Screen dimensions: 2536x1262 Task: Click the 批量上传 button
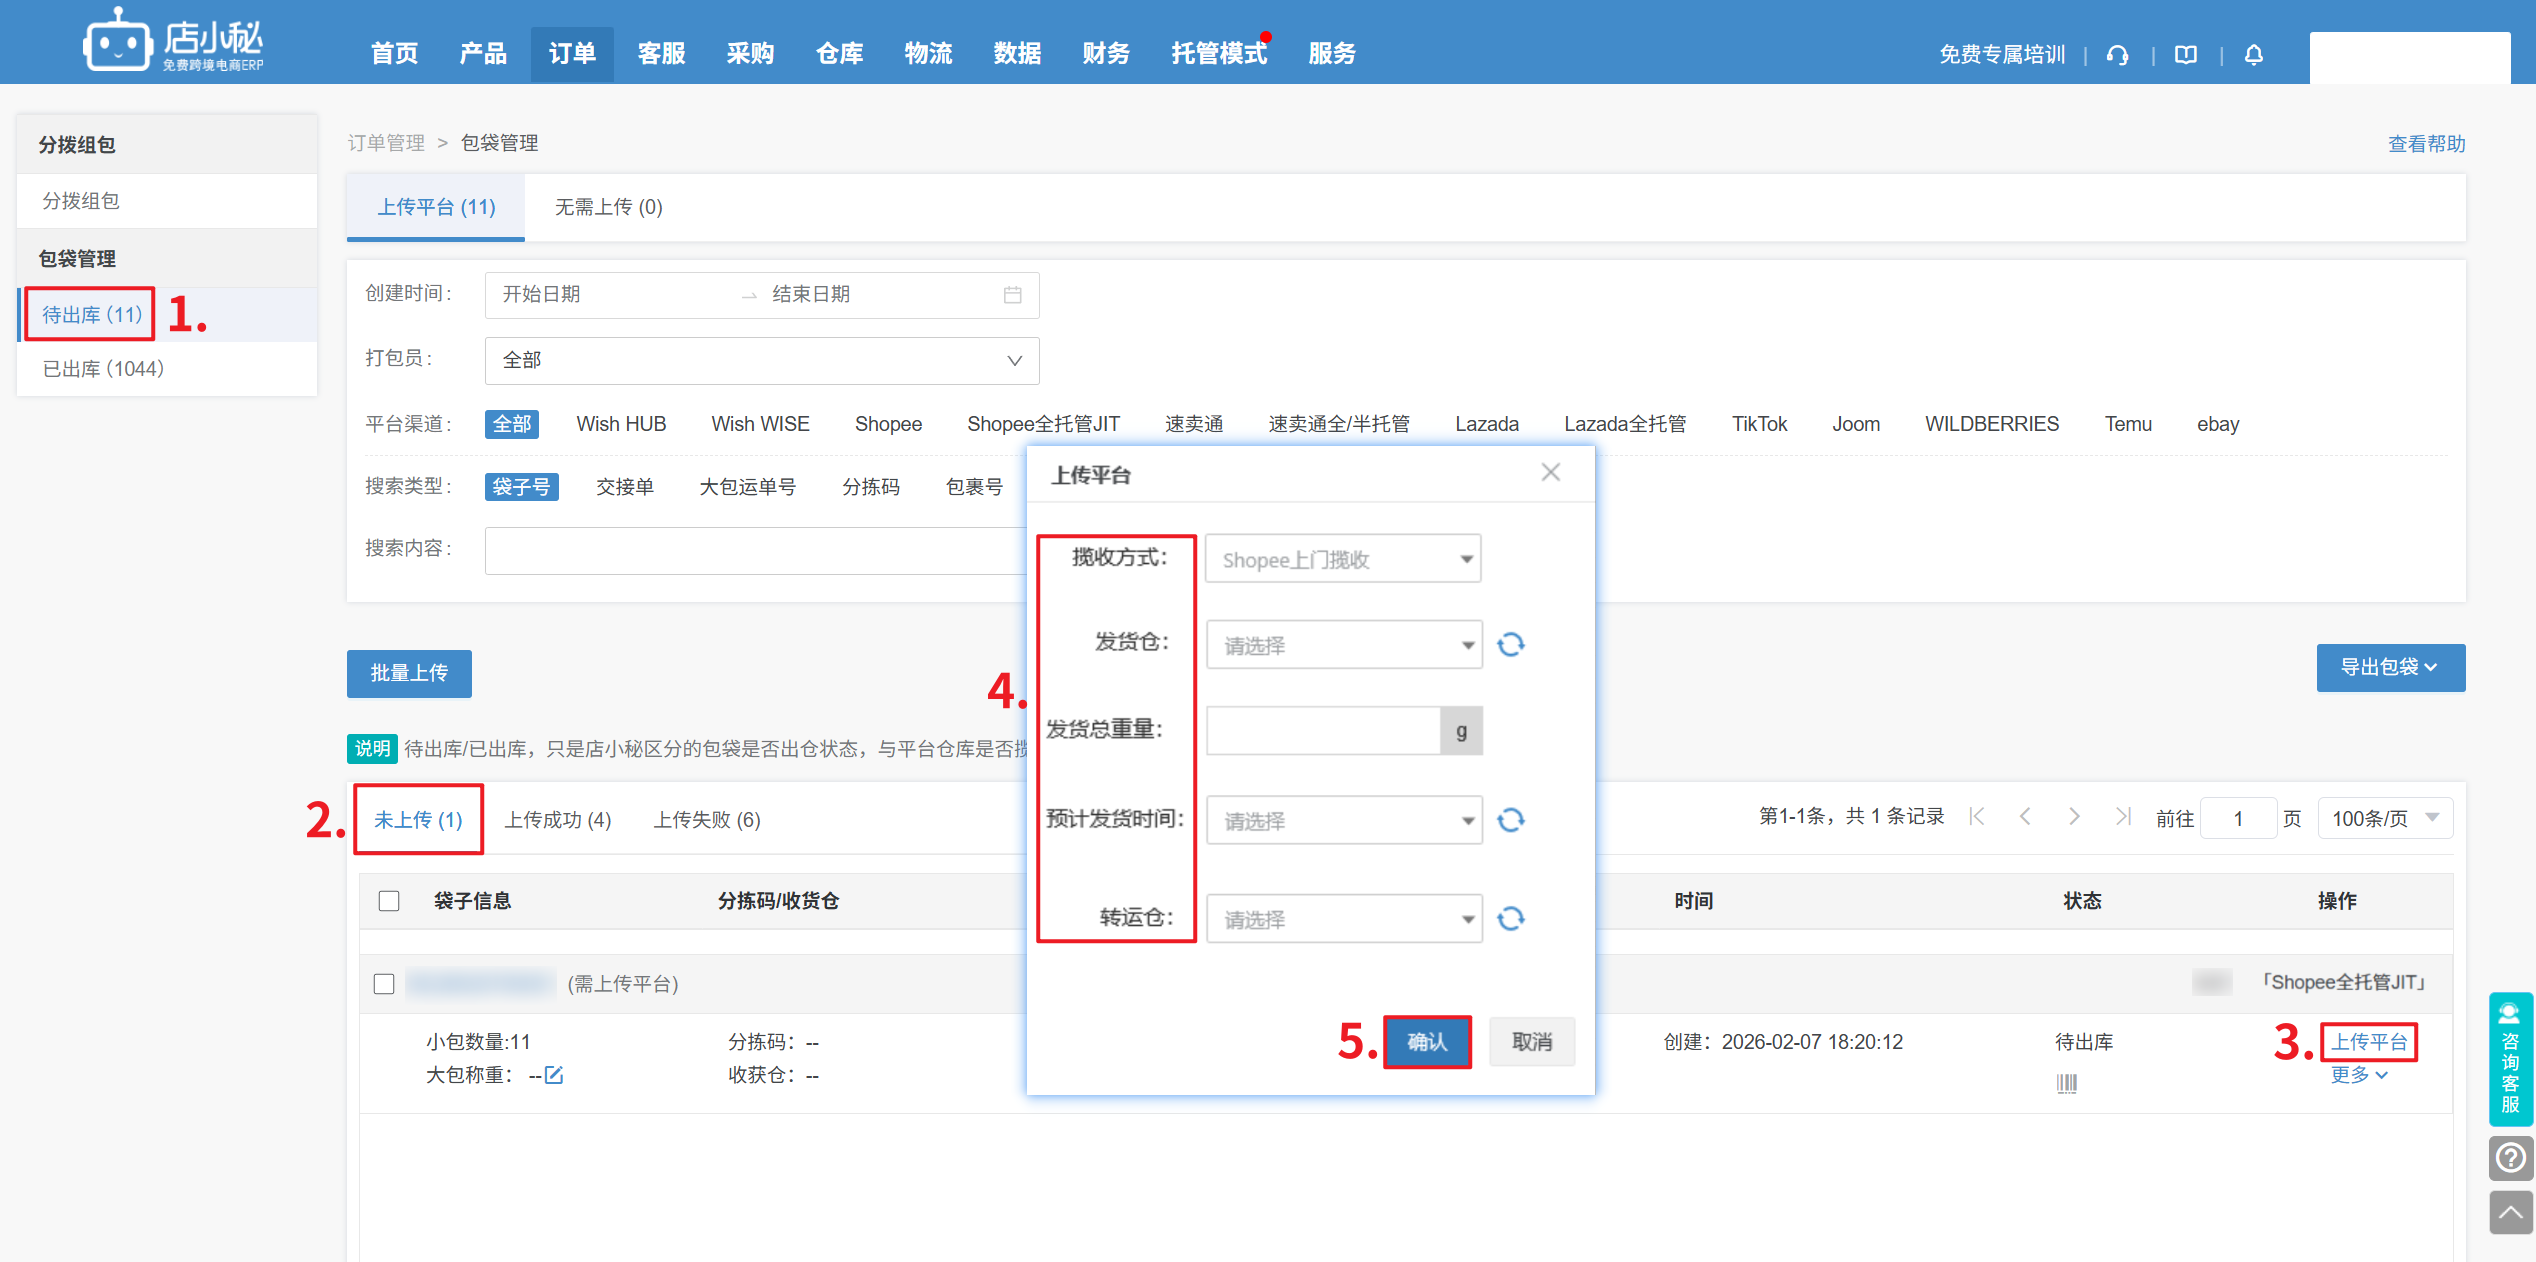[409, 673]
